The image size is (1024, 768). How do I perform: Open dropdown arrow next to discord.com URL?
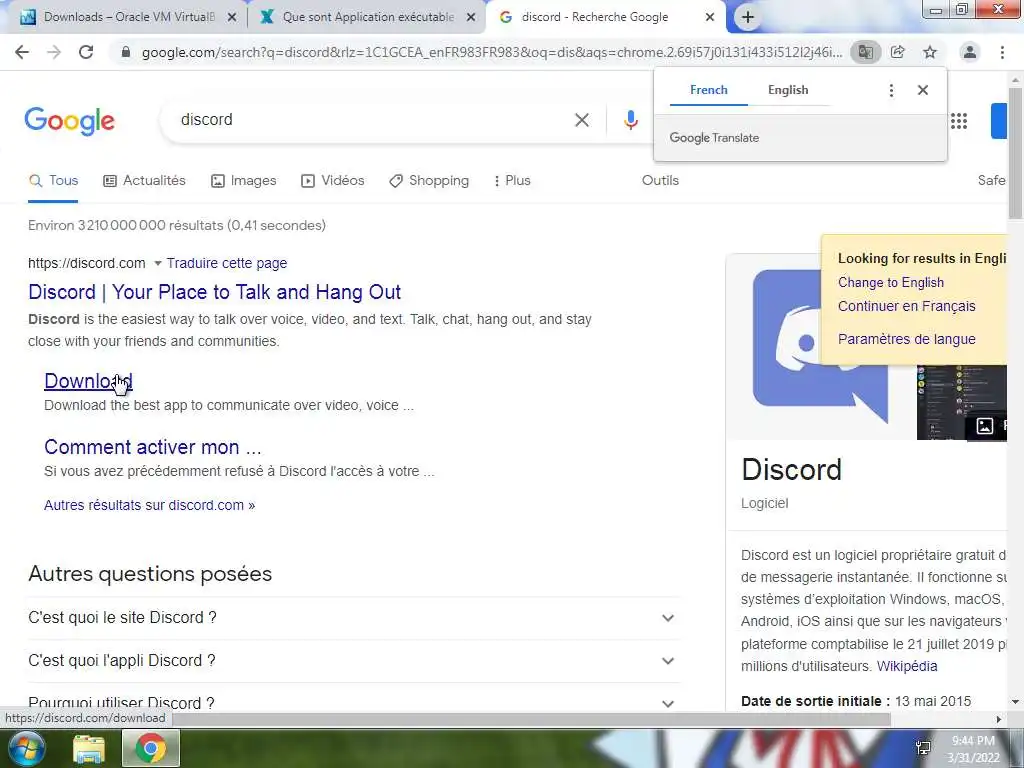pos(157,263)
